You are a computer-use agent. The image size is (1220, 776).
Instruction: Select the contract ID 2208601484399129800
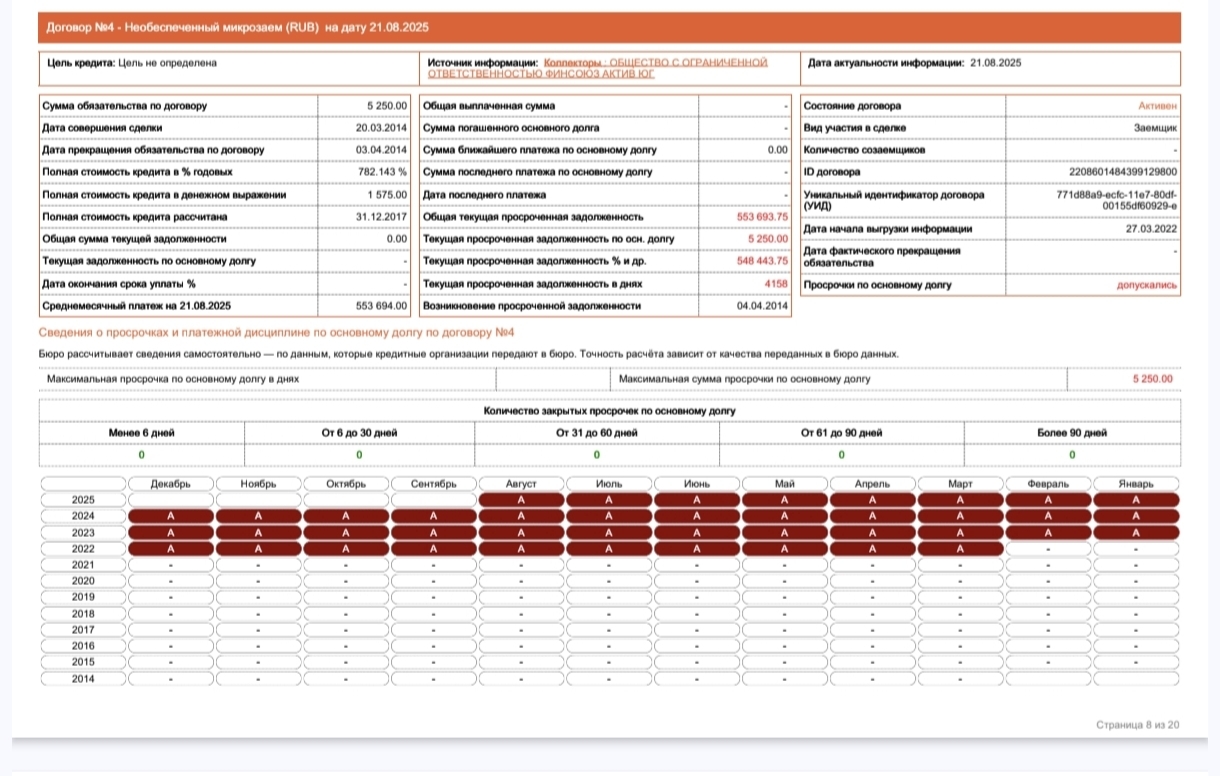coord(1124,172)
